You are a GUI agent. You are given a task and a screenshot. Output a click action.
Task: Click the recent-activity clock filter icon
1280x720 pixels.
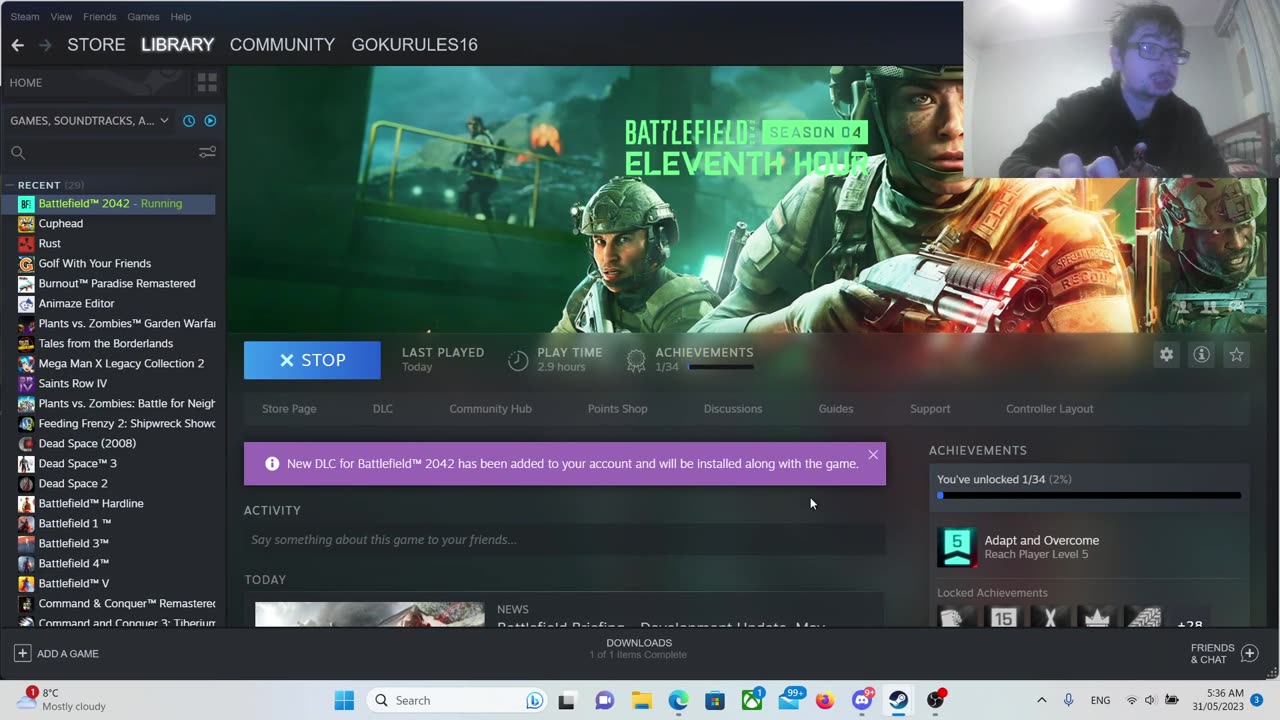pos(189,121)
